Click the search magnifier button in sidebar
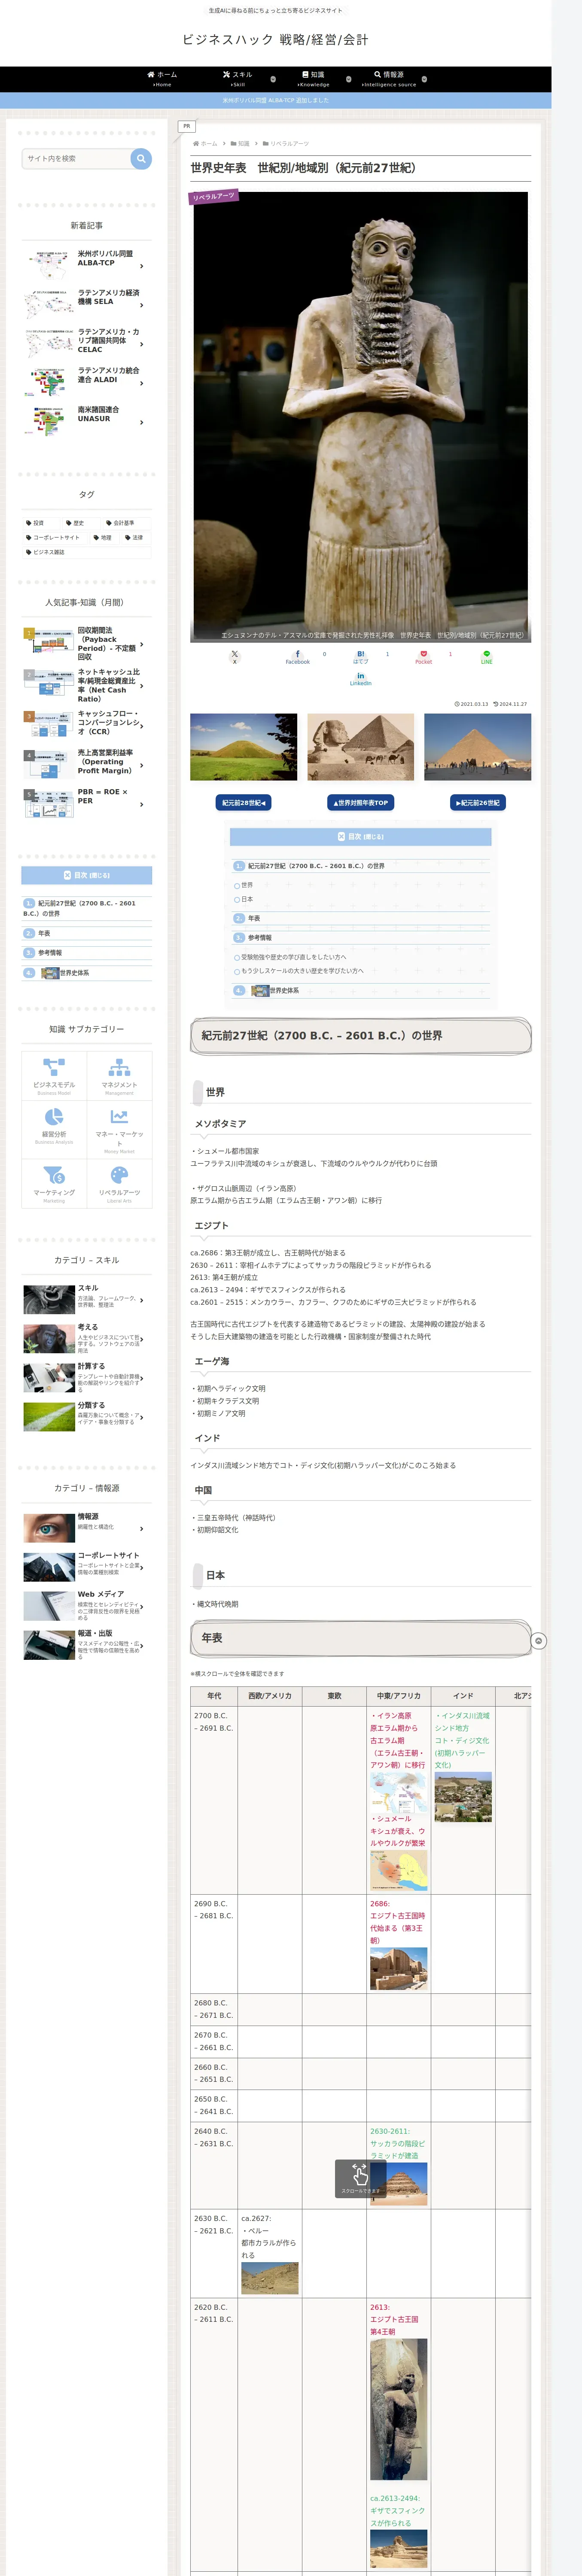 [x=141, y=158]
